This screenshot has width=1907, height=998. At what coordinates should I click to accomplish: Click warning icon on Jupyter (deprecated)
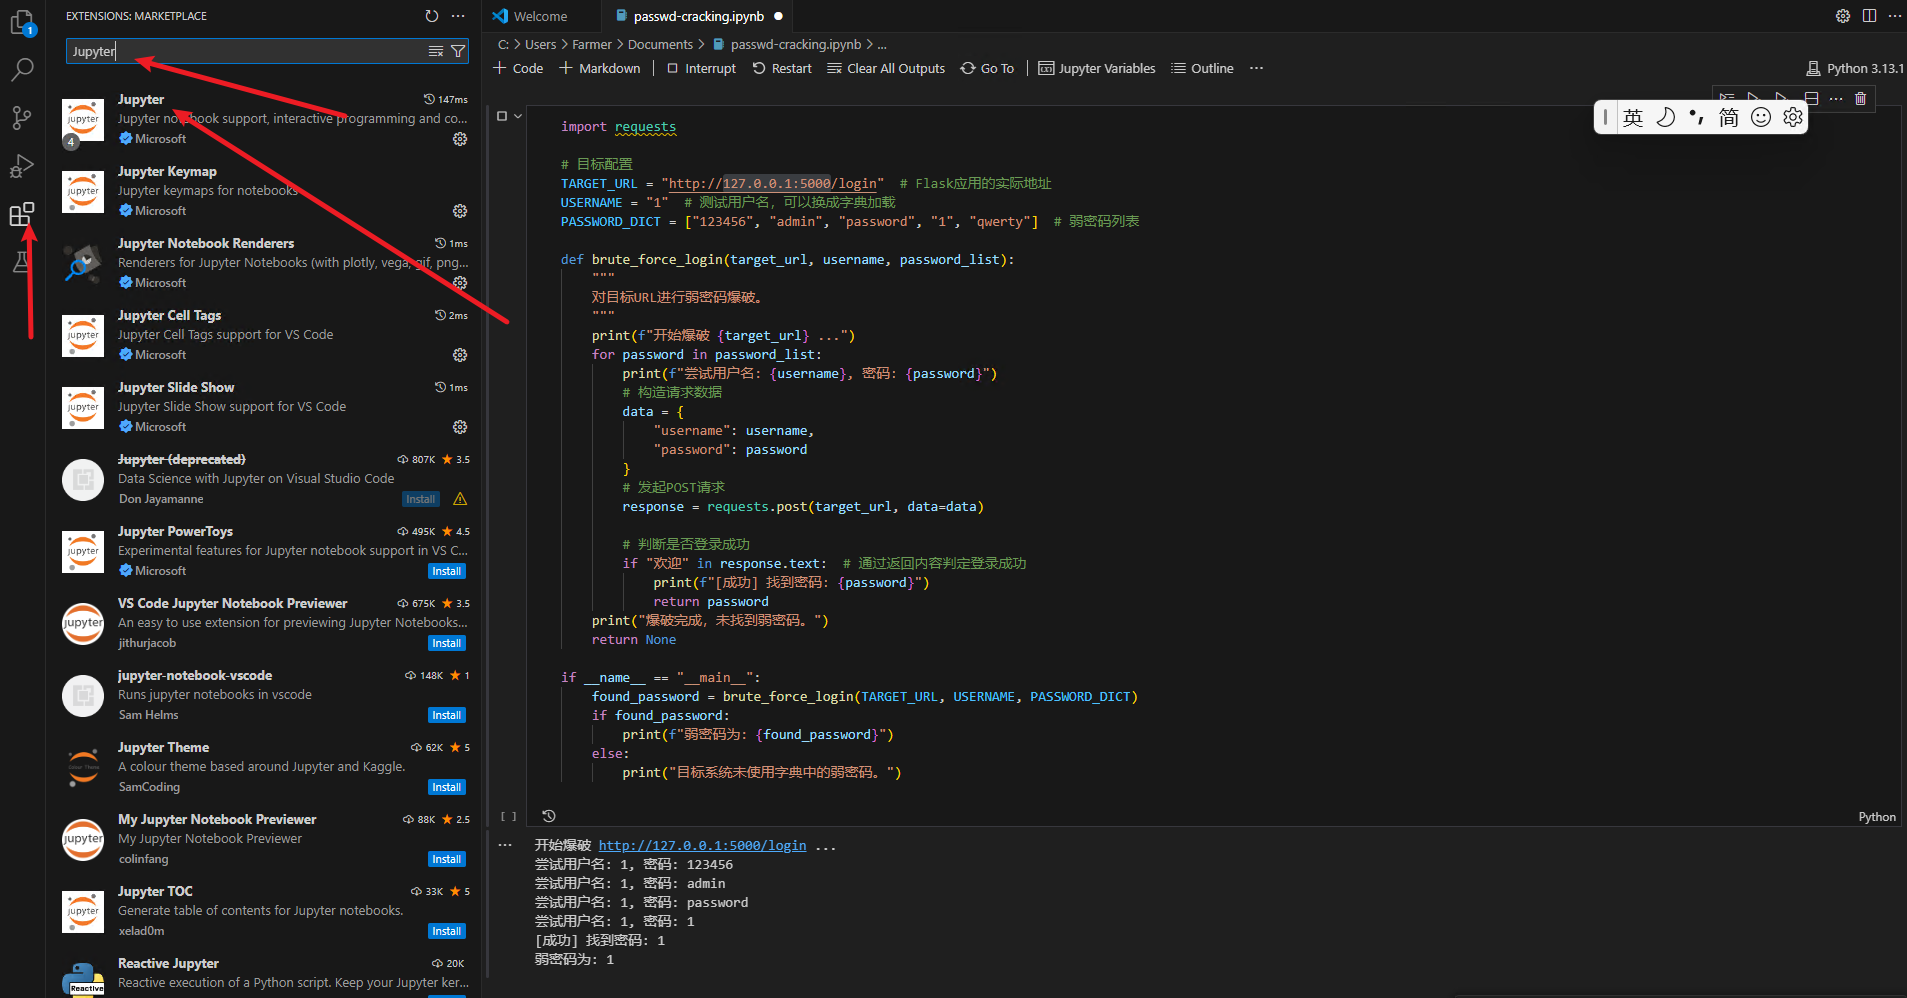pyautogui.click(x=460, y=499)
